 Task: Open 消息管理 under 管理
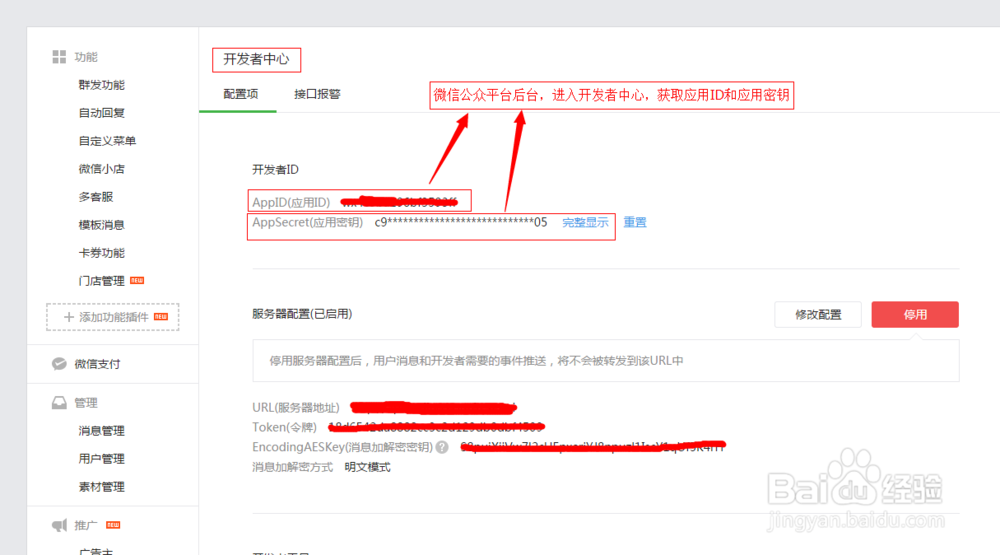[101, 431]
